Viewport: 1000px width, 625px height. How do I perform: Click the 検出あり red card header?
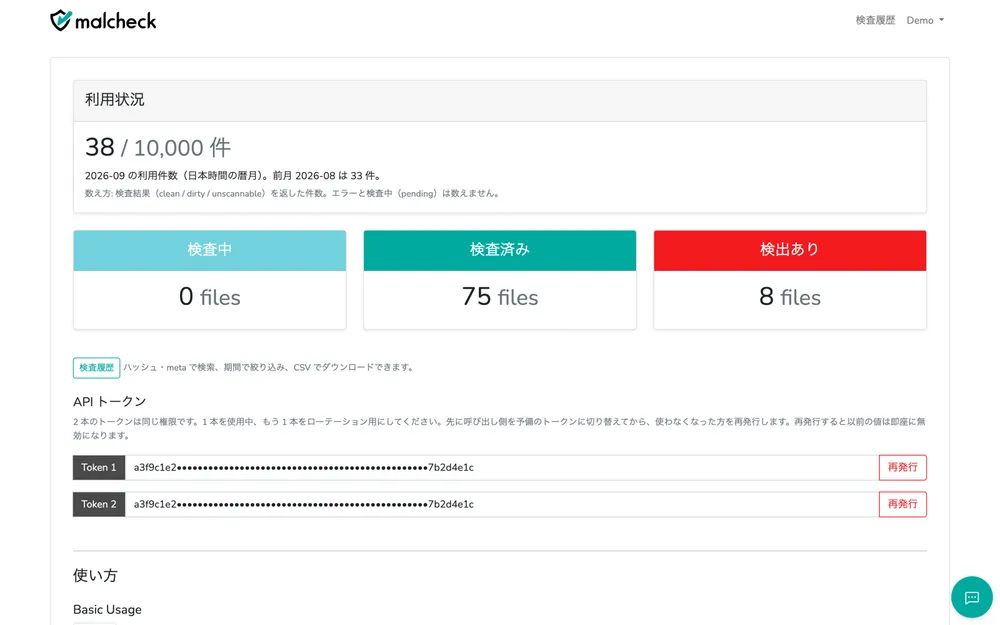click(790, 250)
